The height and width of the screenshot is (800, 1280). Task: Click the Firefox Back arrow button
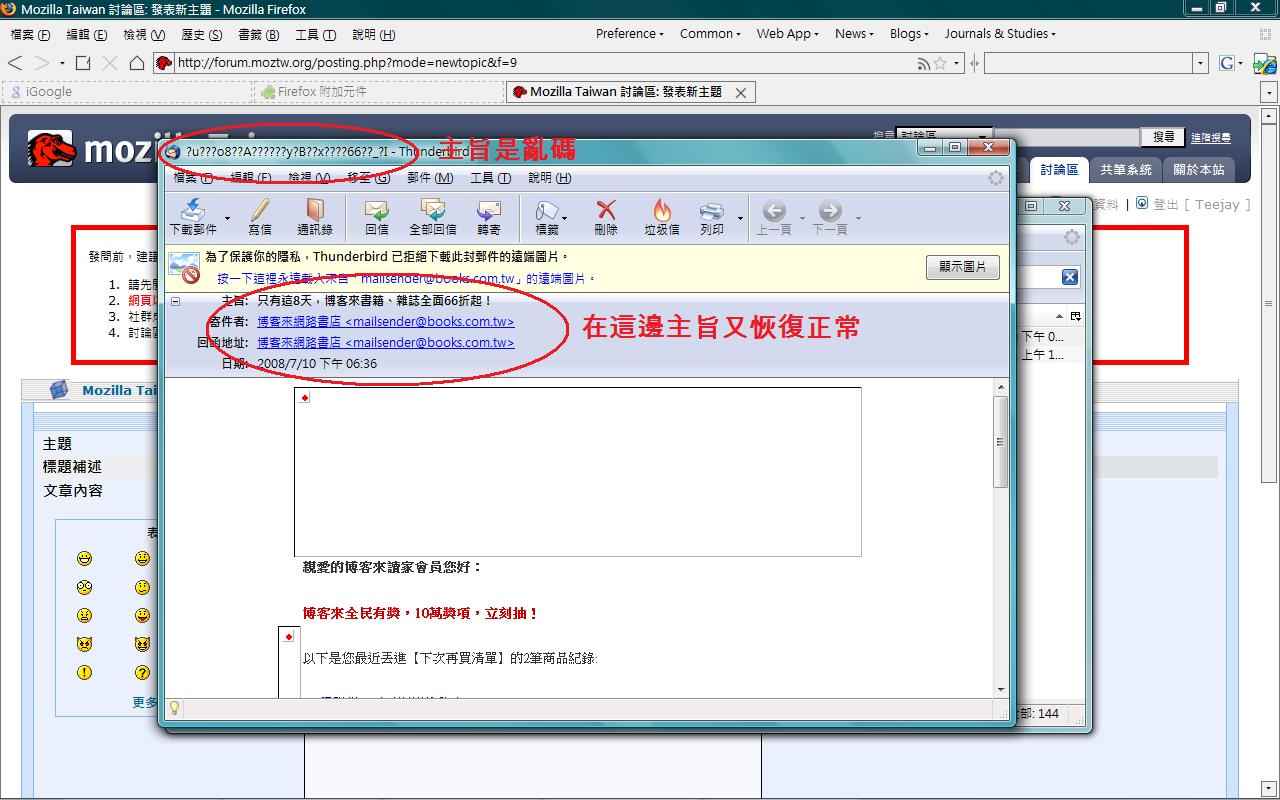click(16, 63)
